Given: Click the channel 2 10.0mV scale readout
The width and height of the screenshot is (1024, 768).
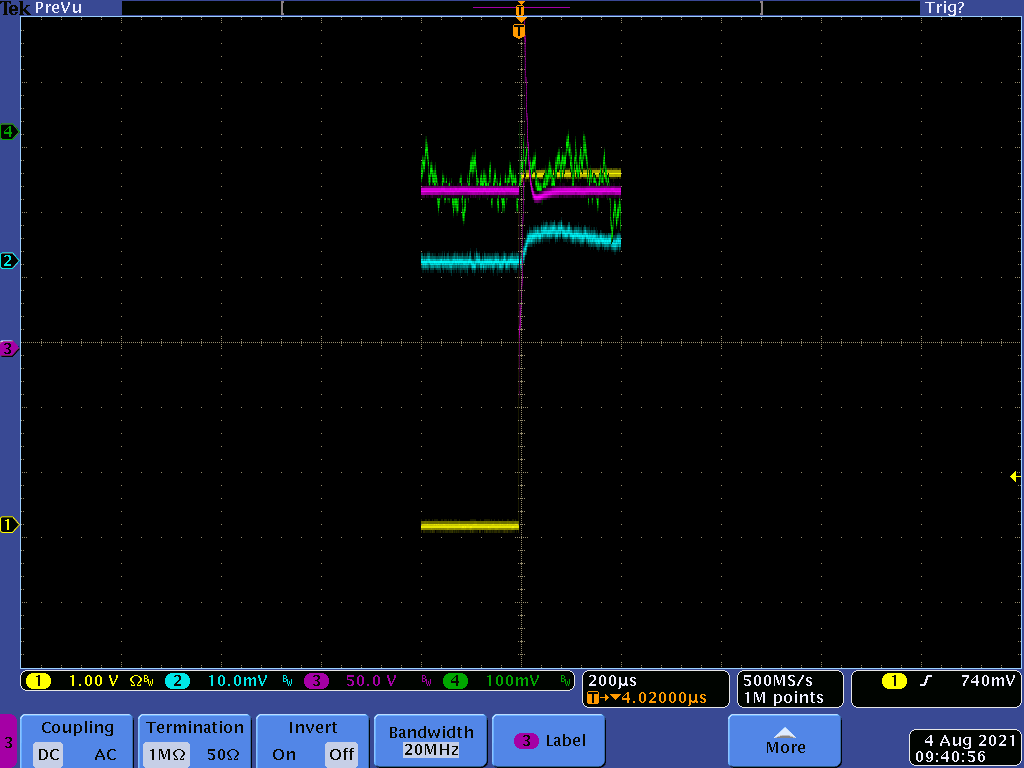Looking at the screenshot, I should click(237, 681).
